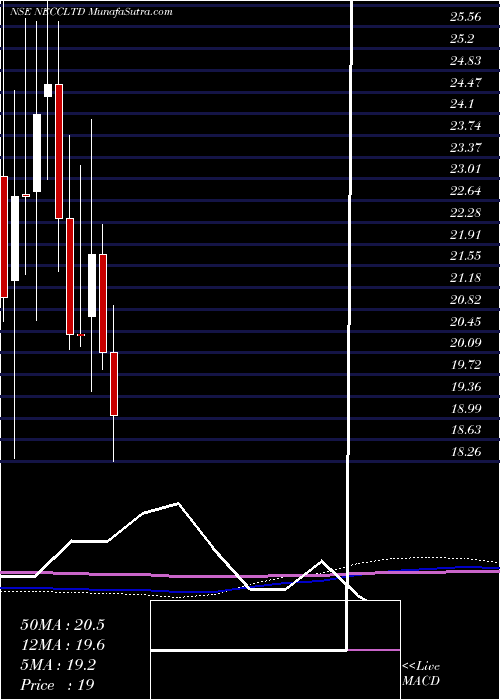This screenshot has width=500, height=700.
Task: Click the <<Live MACD label
Action: coord(421,674)
